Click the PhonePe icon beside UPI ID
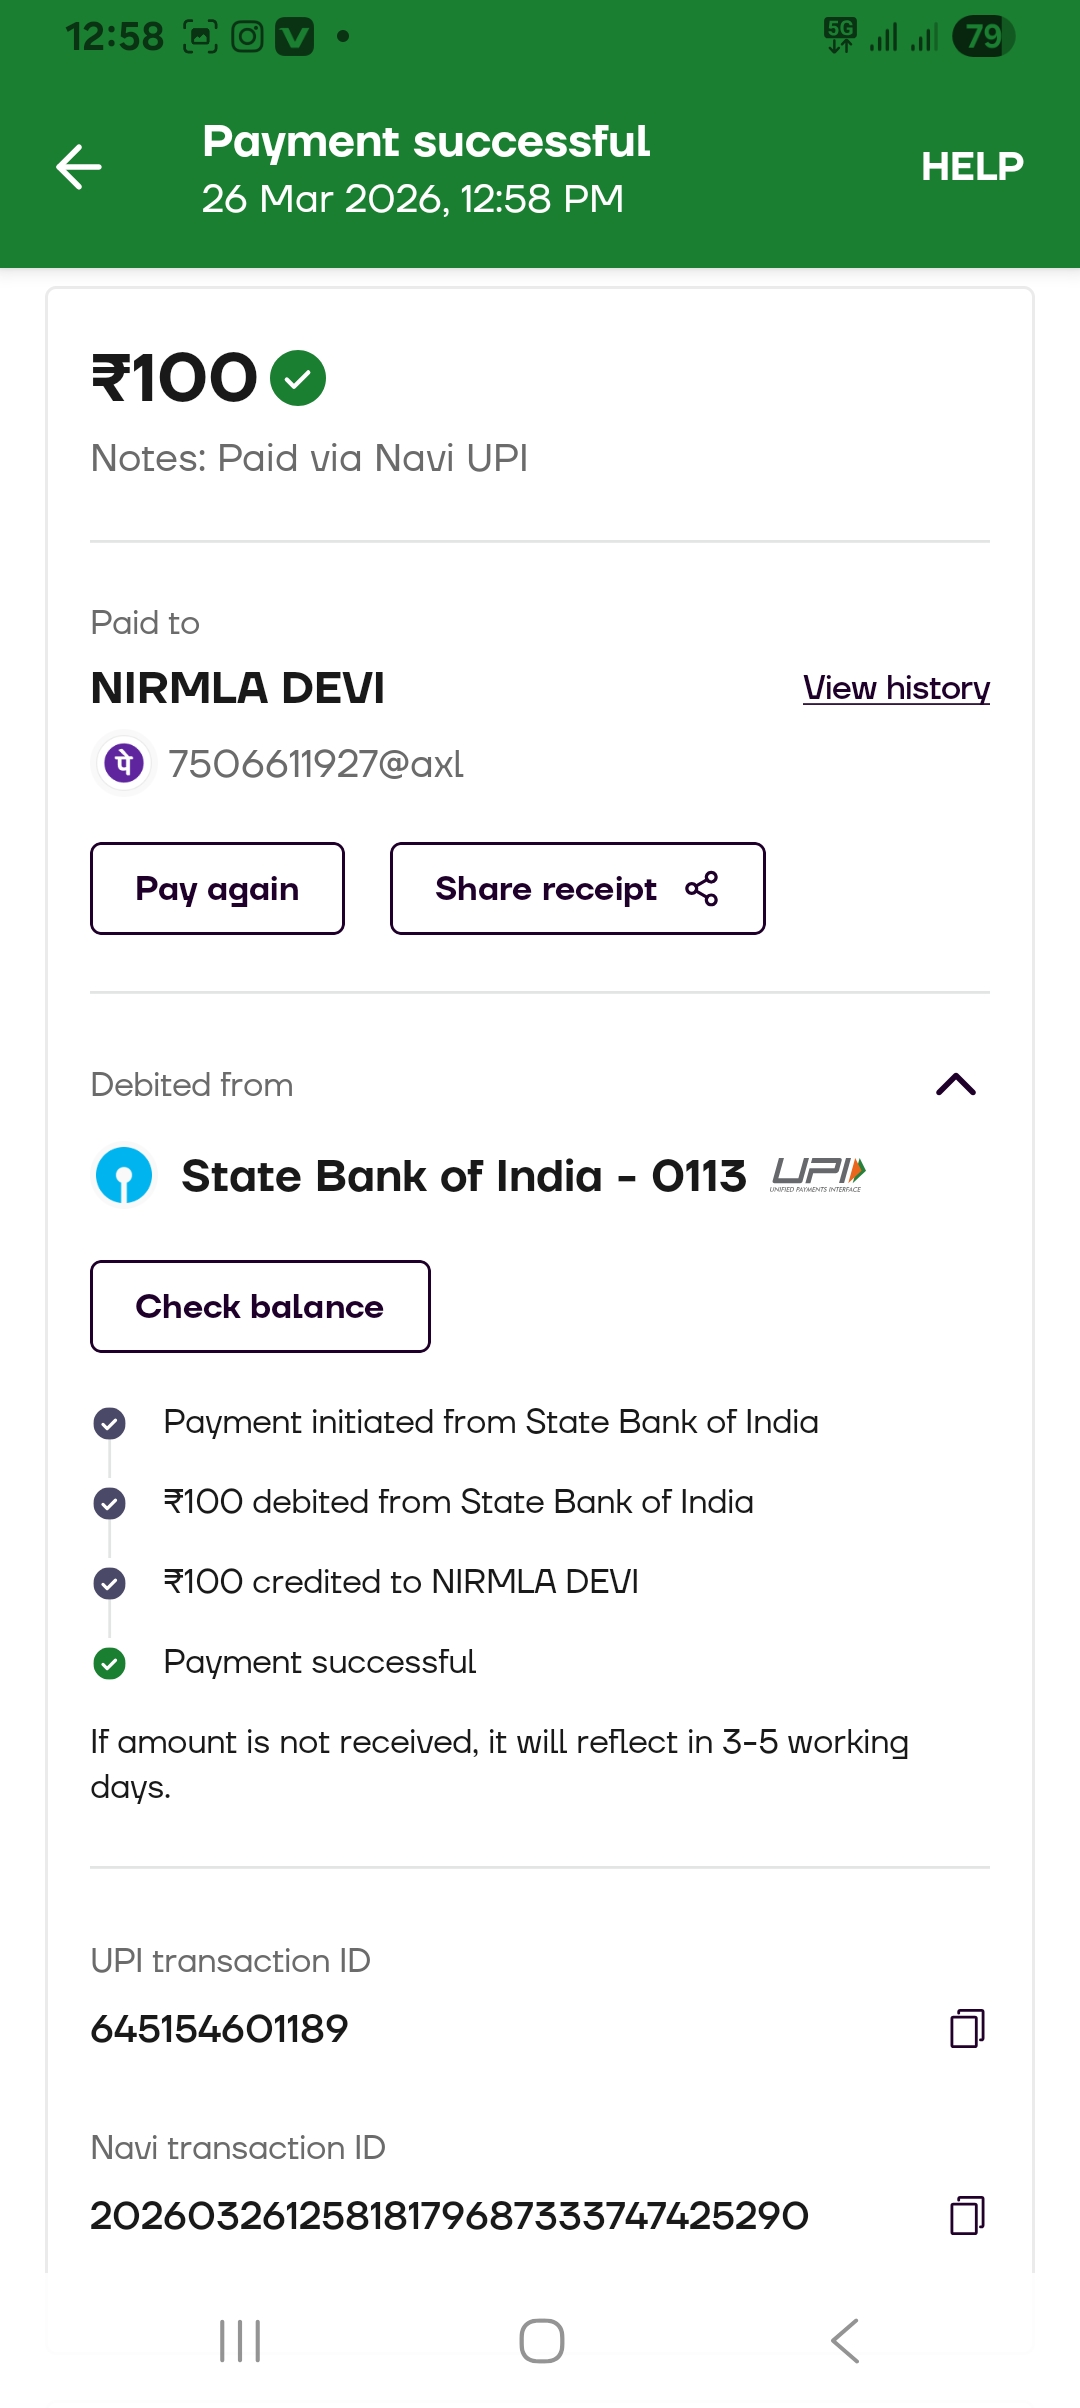 [x=124, y=764]
